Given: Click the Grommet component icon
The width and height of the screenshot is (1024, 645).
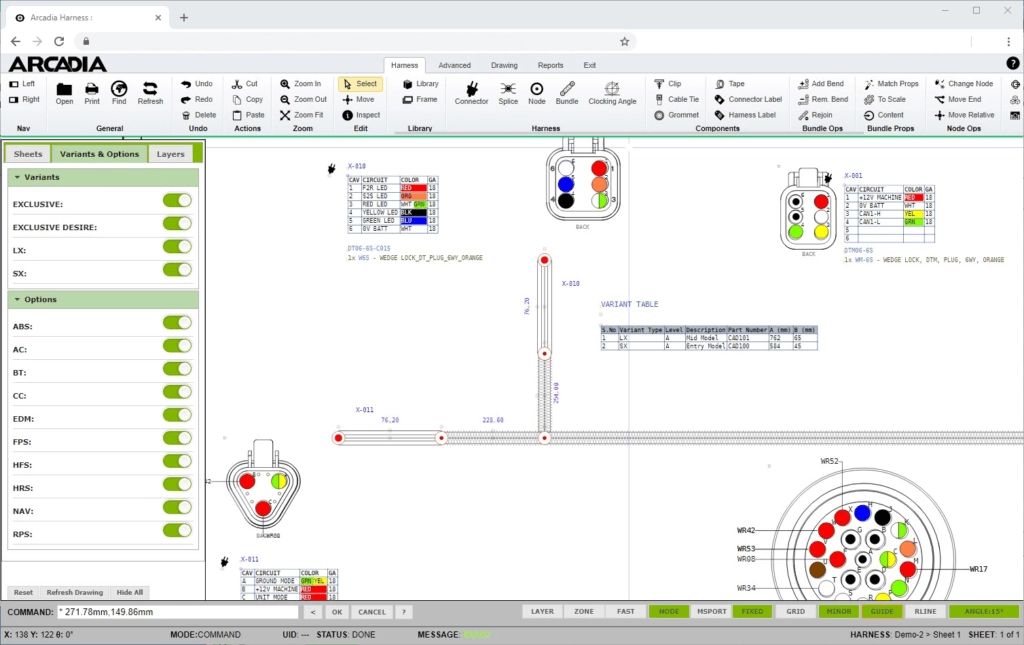Looking at the screenshot, I should coord(660,115).
